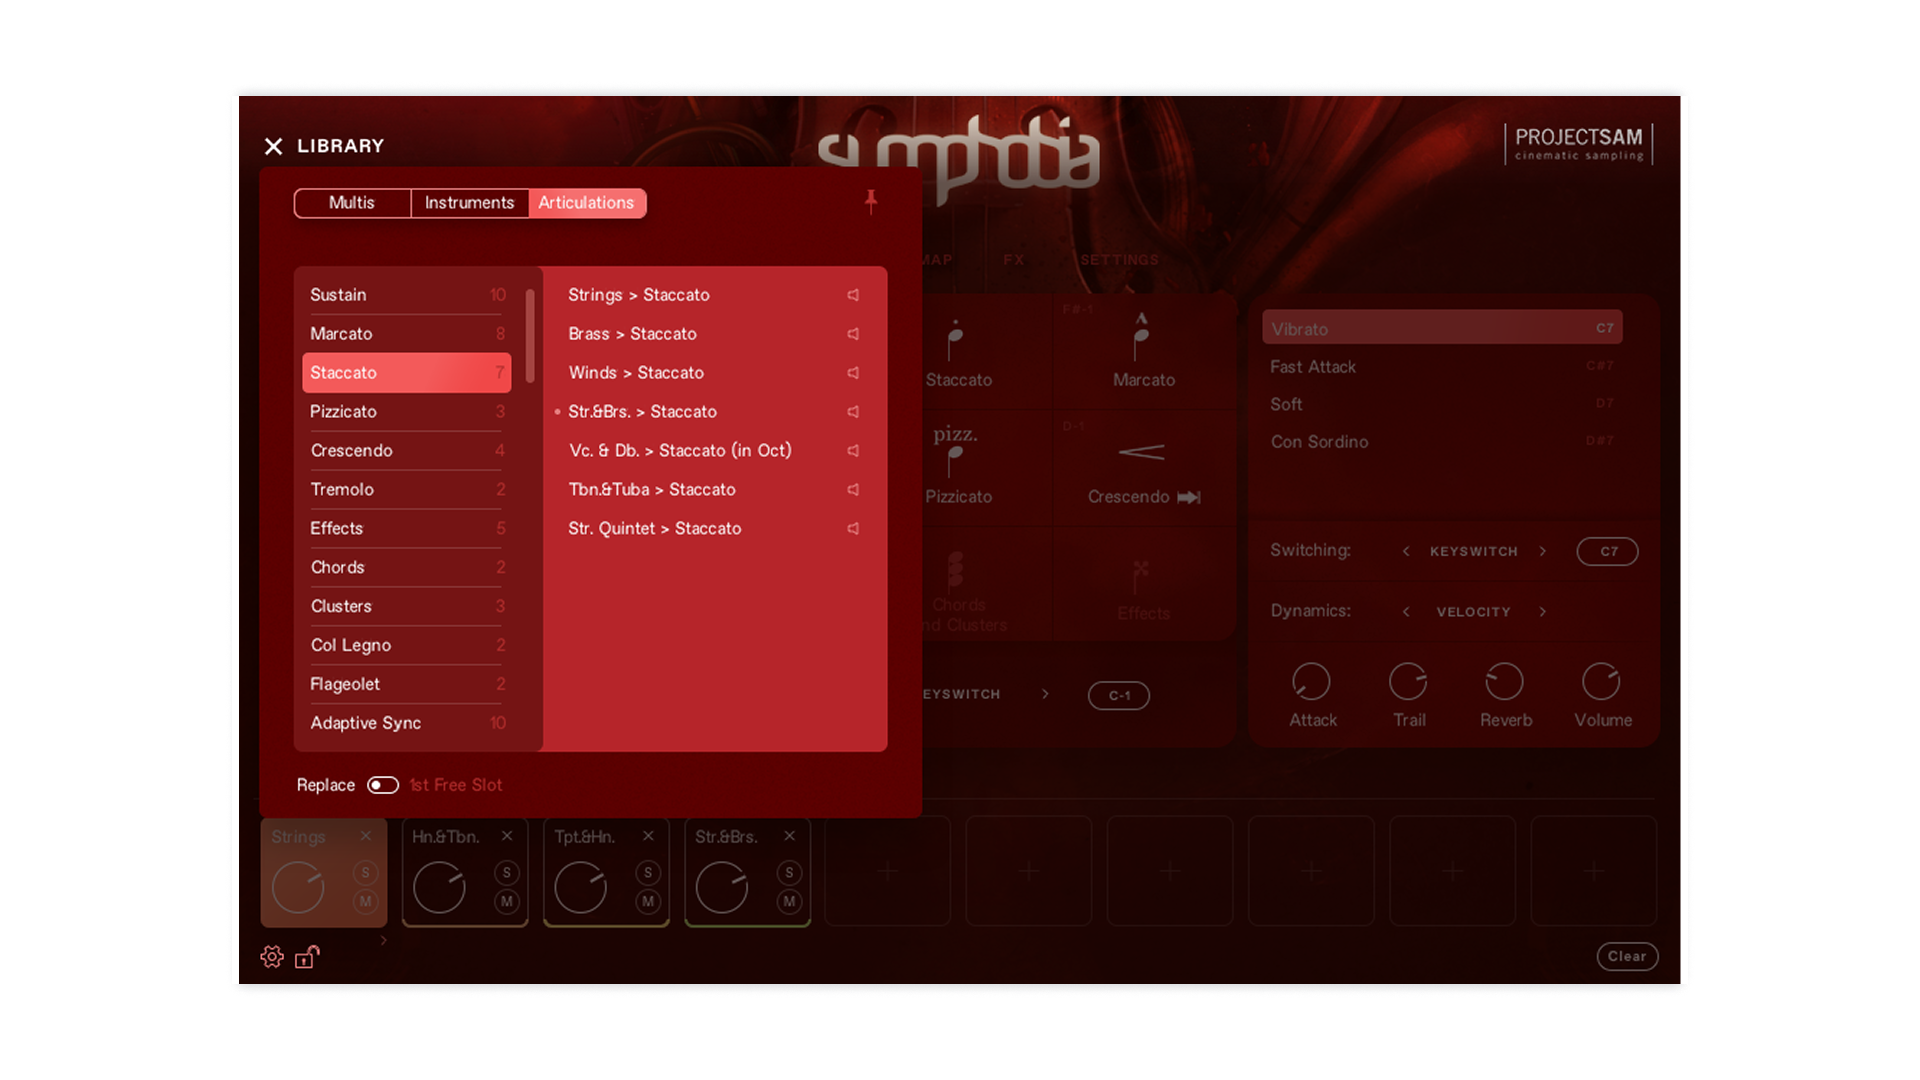
Task: Select the Con Sordino layer
Action: (1442, 442)
